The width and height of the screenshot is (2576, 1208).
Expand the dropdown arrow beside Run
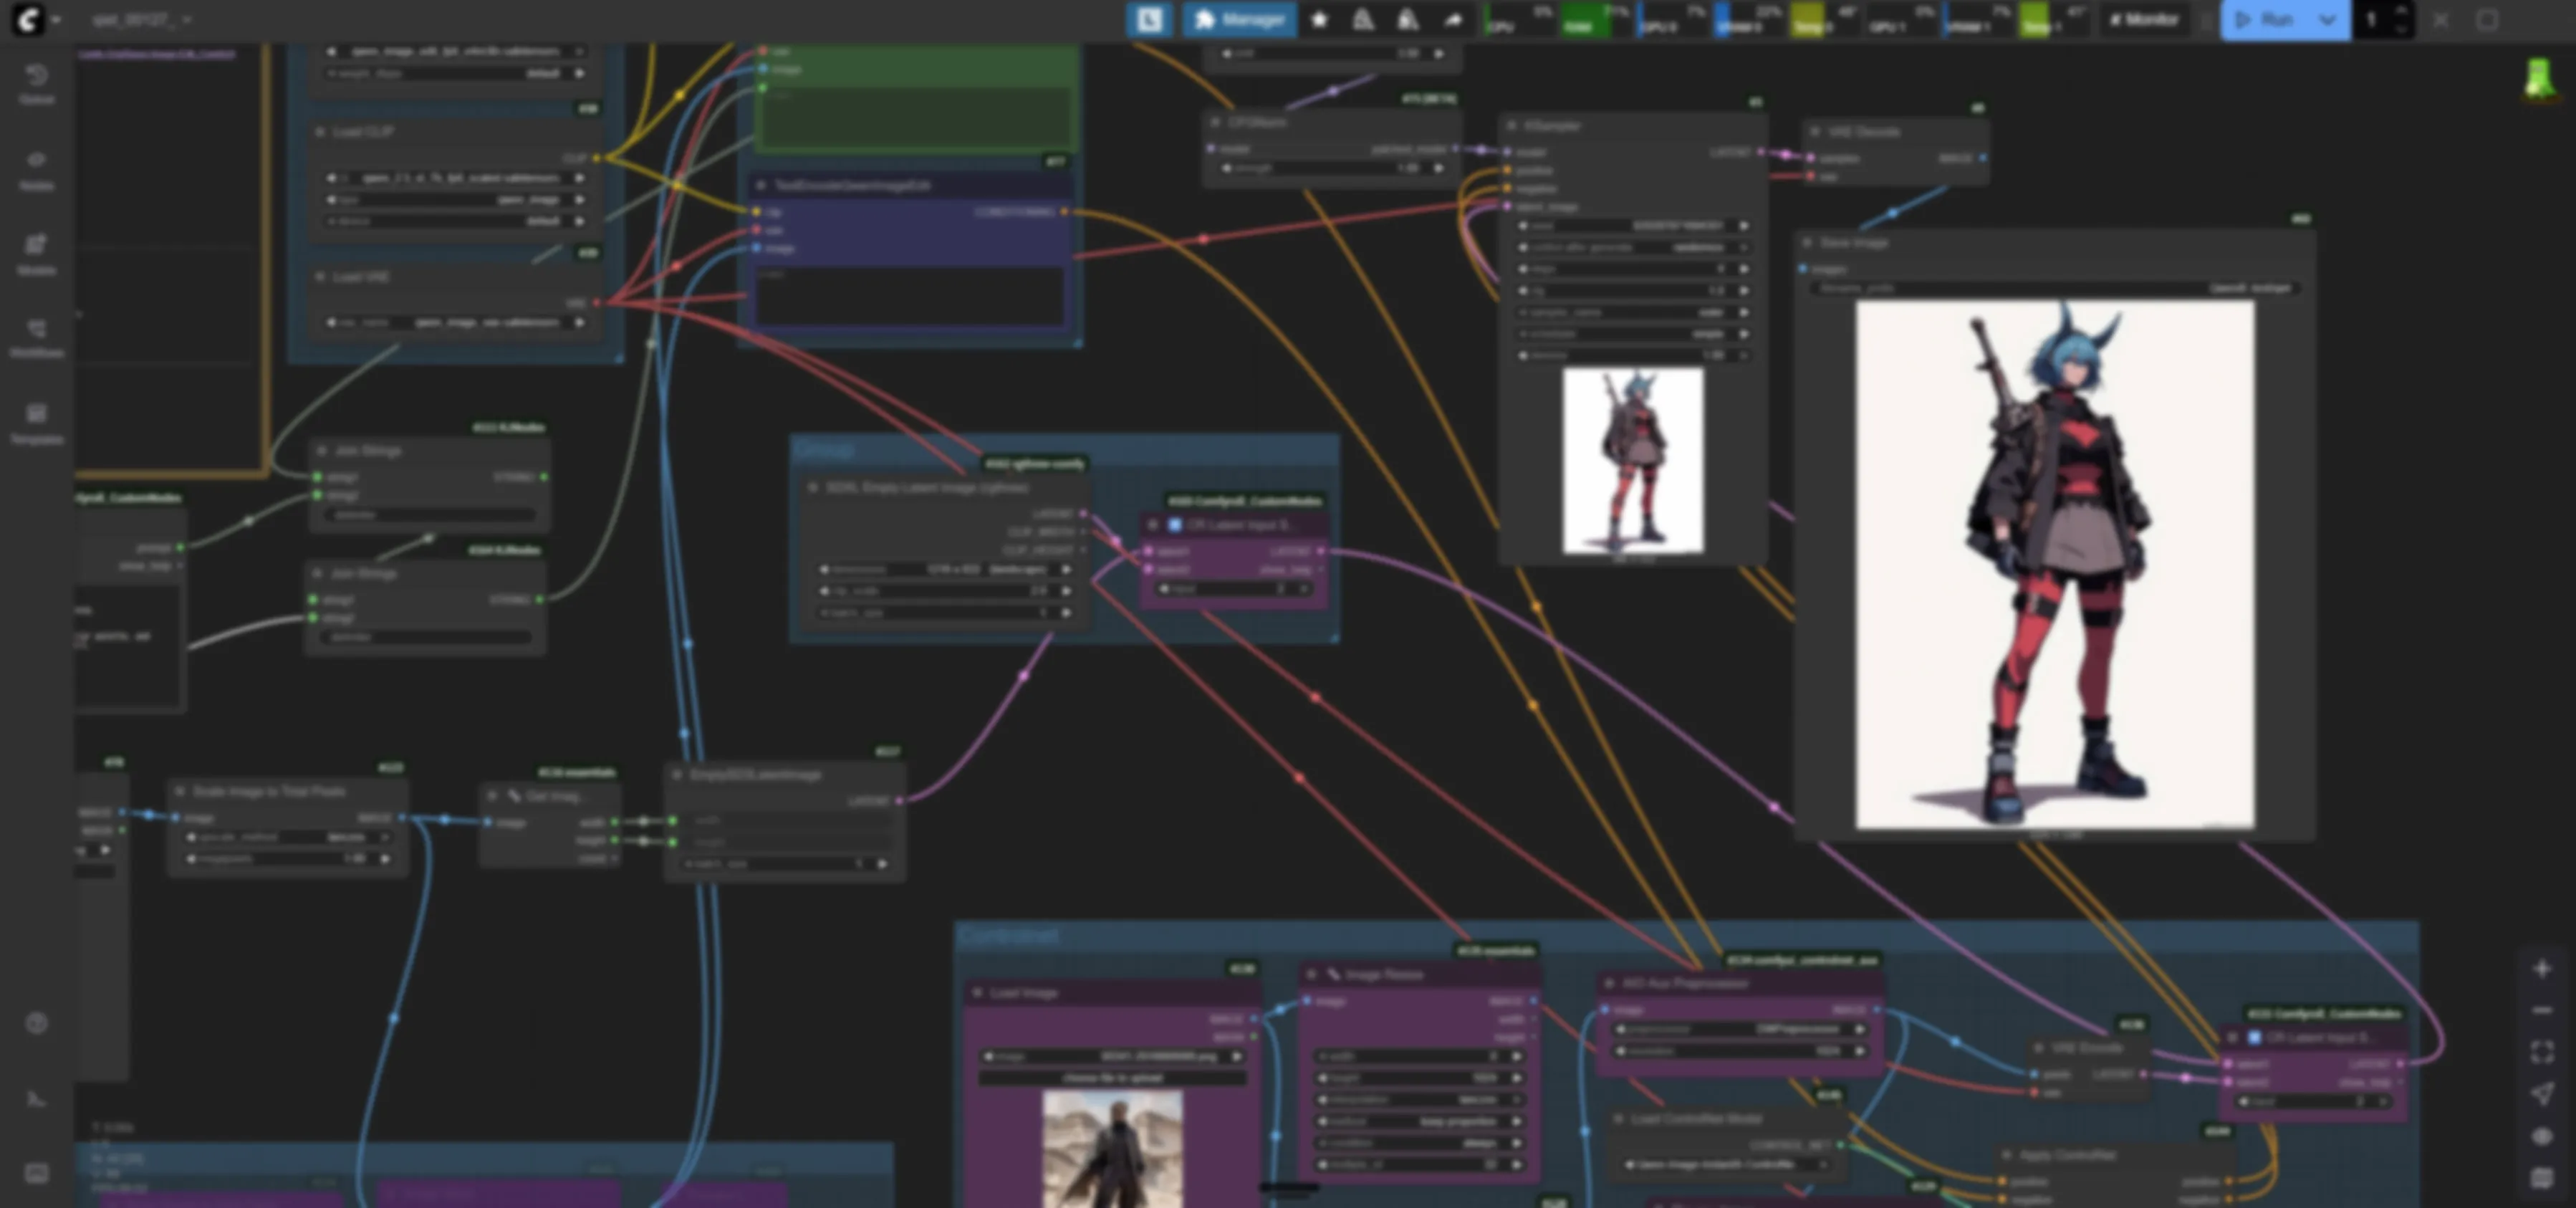click(x=2327, y=20)
